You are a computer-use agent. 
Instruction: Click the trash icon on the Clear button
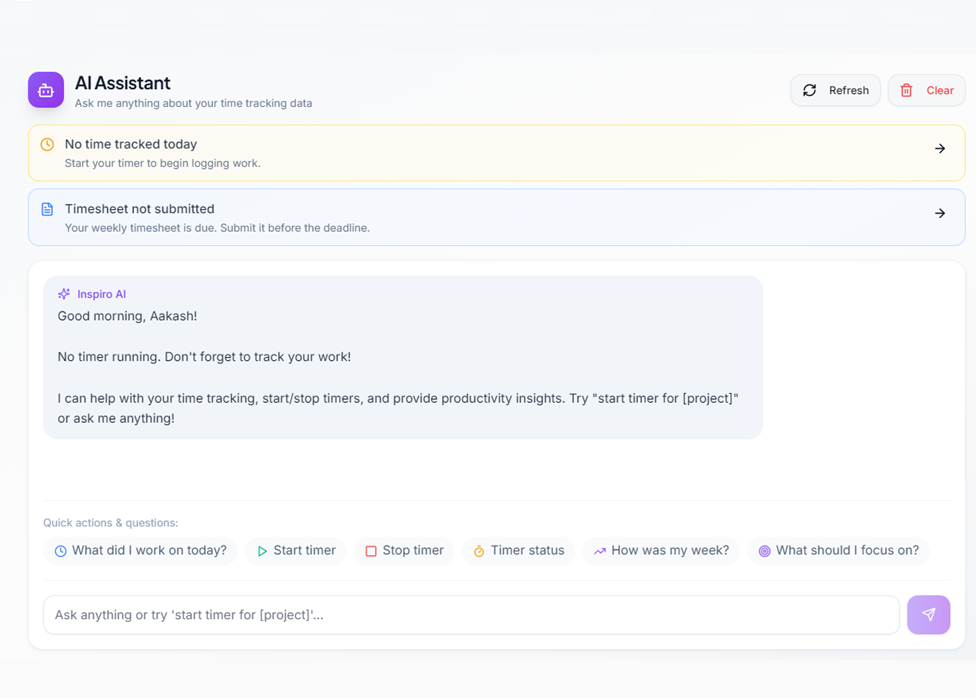907,90
